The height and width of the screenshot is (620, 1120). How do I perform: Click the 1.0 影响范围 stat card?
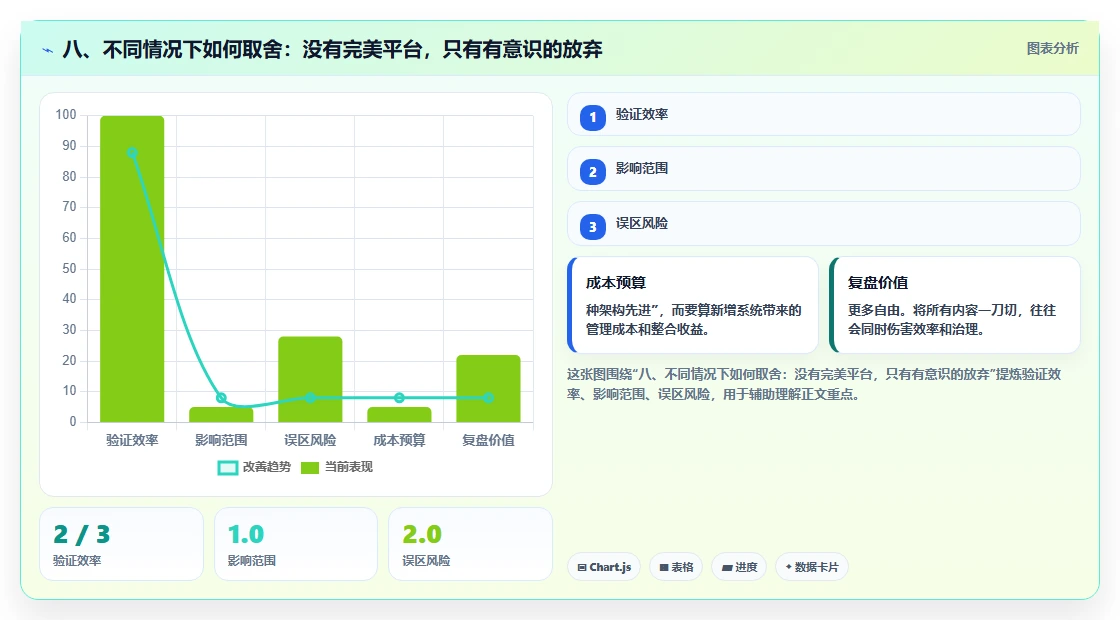click(296, 544)
